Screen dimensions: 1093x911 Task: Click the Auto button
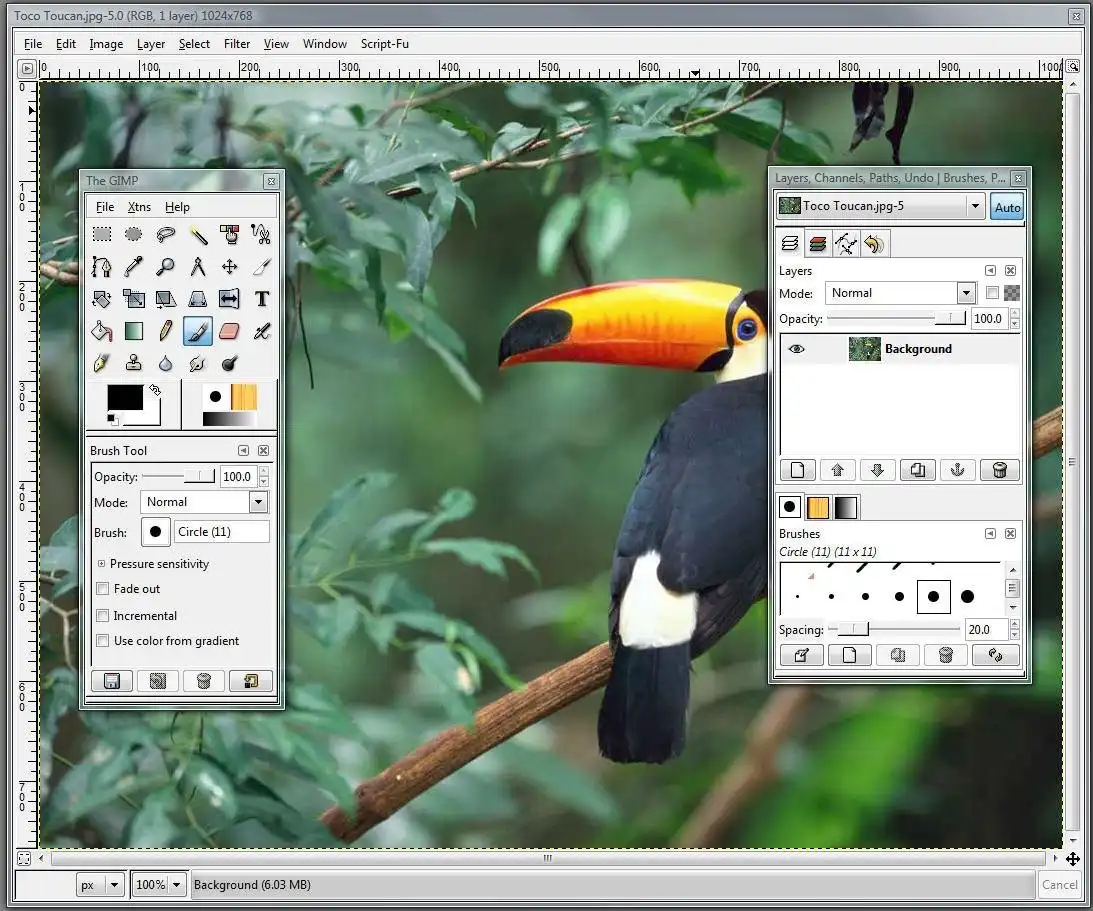[x=1007, y=207]
